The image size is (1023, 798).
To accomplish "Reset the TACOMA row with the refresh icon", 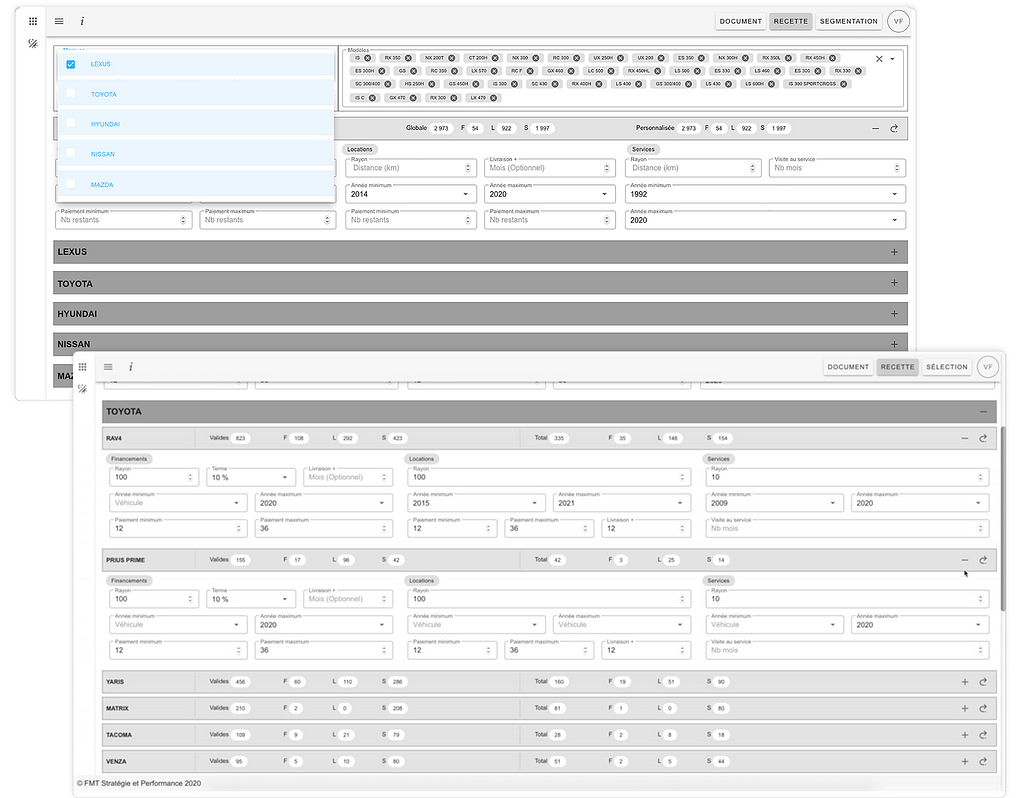I will coord(983,735).
